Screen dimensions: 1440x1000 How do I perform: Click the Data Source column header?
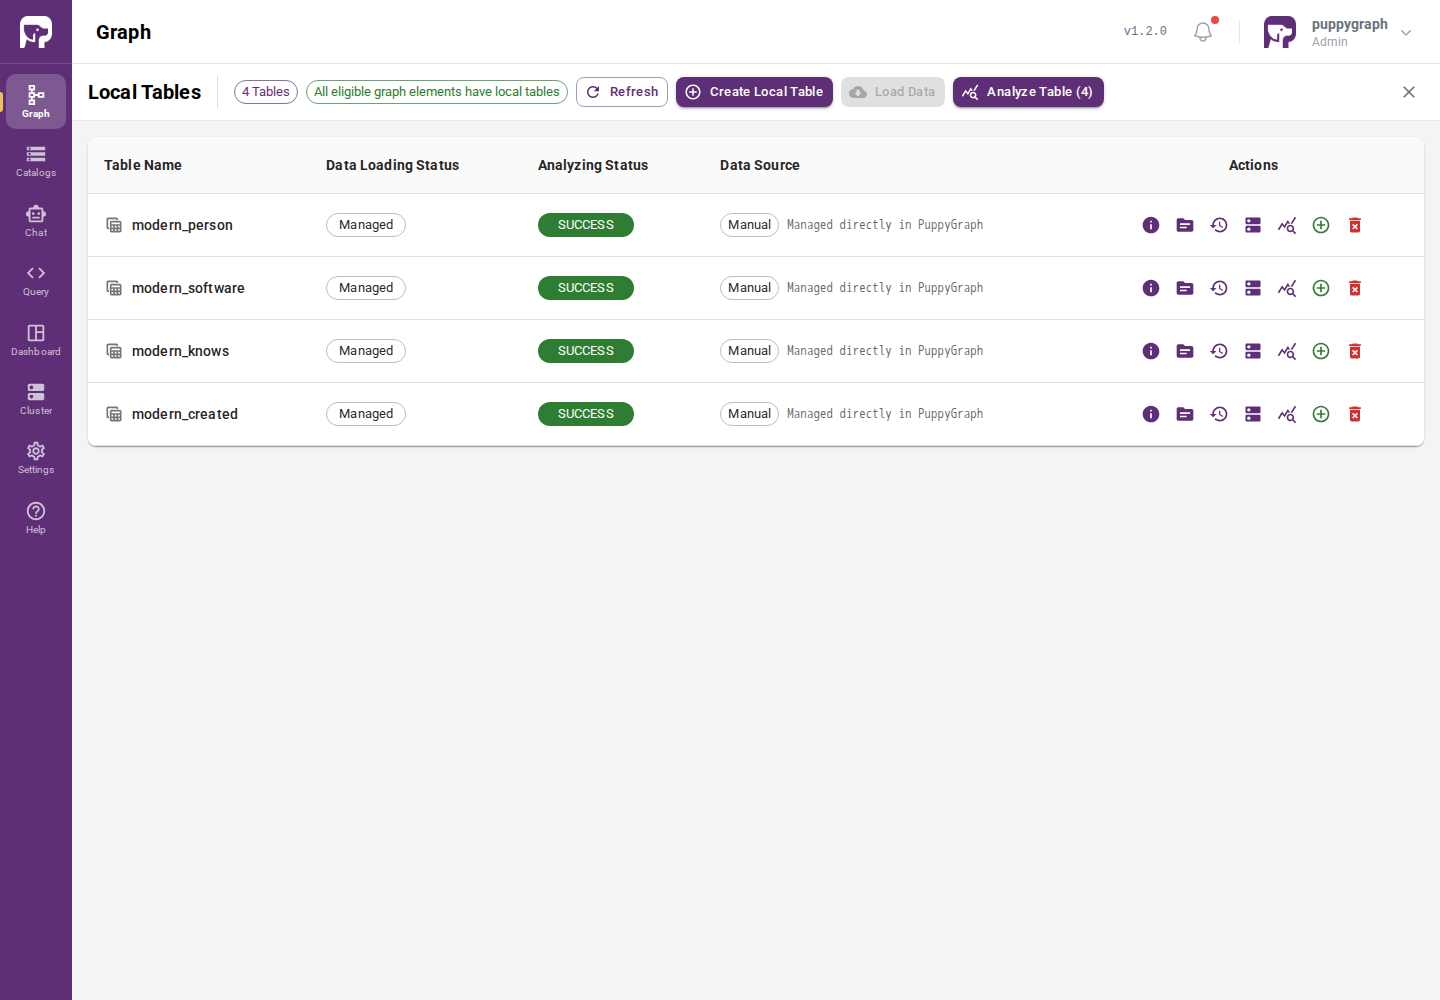[x=760, y=165]
